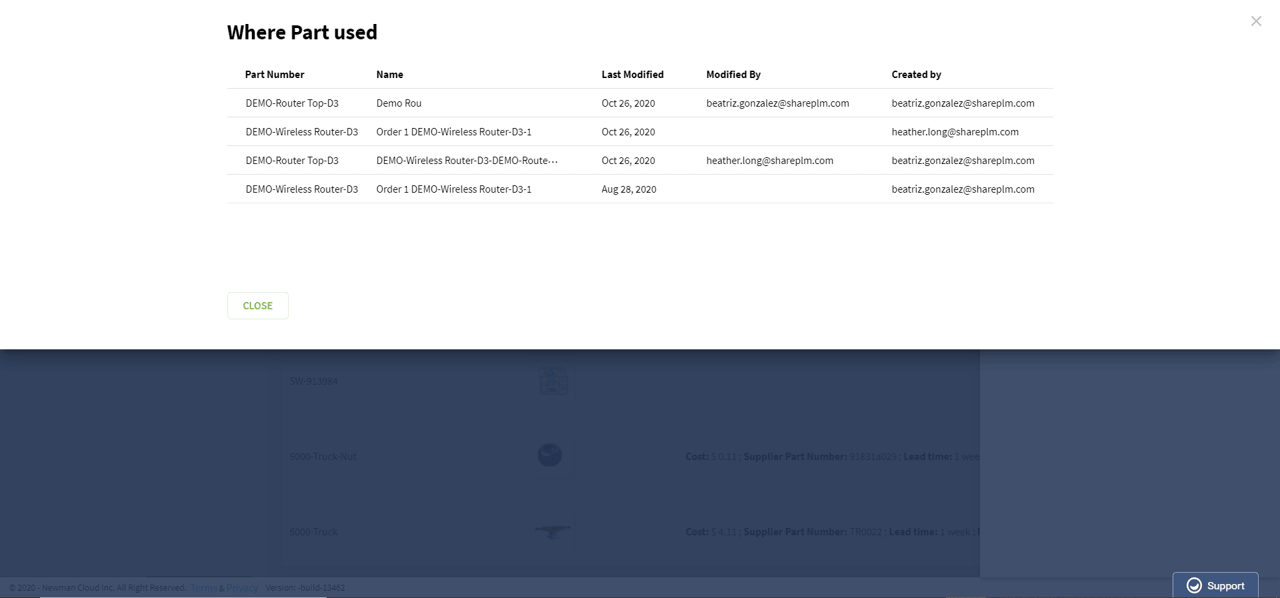The width and height of the screenshot is (1280, 598).
Task: Click the Demo Rou name entry
Action: click(398, 103)
